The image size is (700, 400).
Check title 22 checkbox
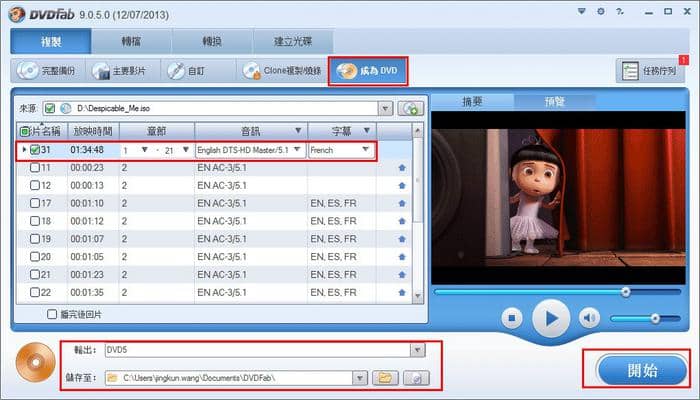[x=35, y=292]
